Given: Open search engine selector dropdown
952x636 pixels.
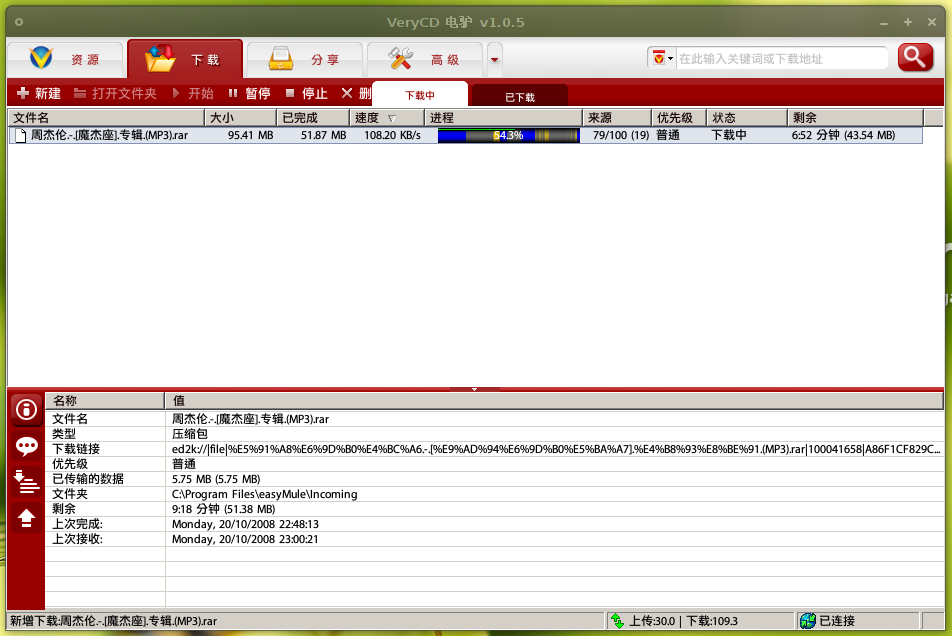Looking at the screenshot, I should coord(662,58).
